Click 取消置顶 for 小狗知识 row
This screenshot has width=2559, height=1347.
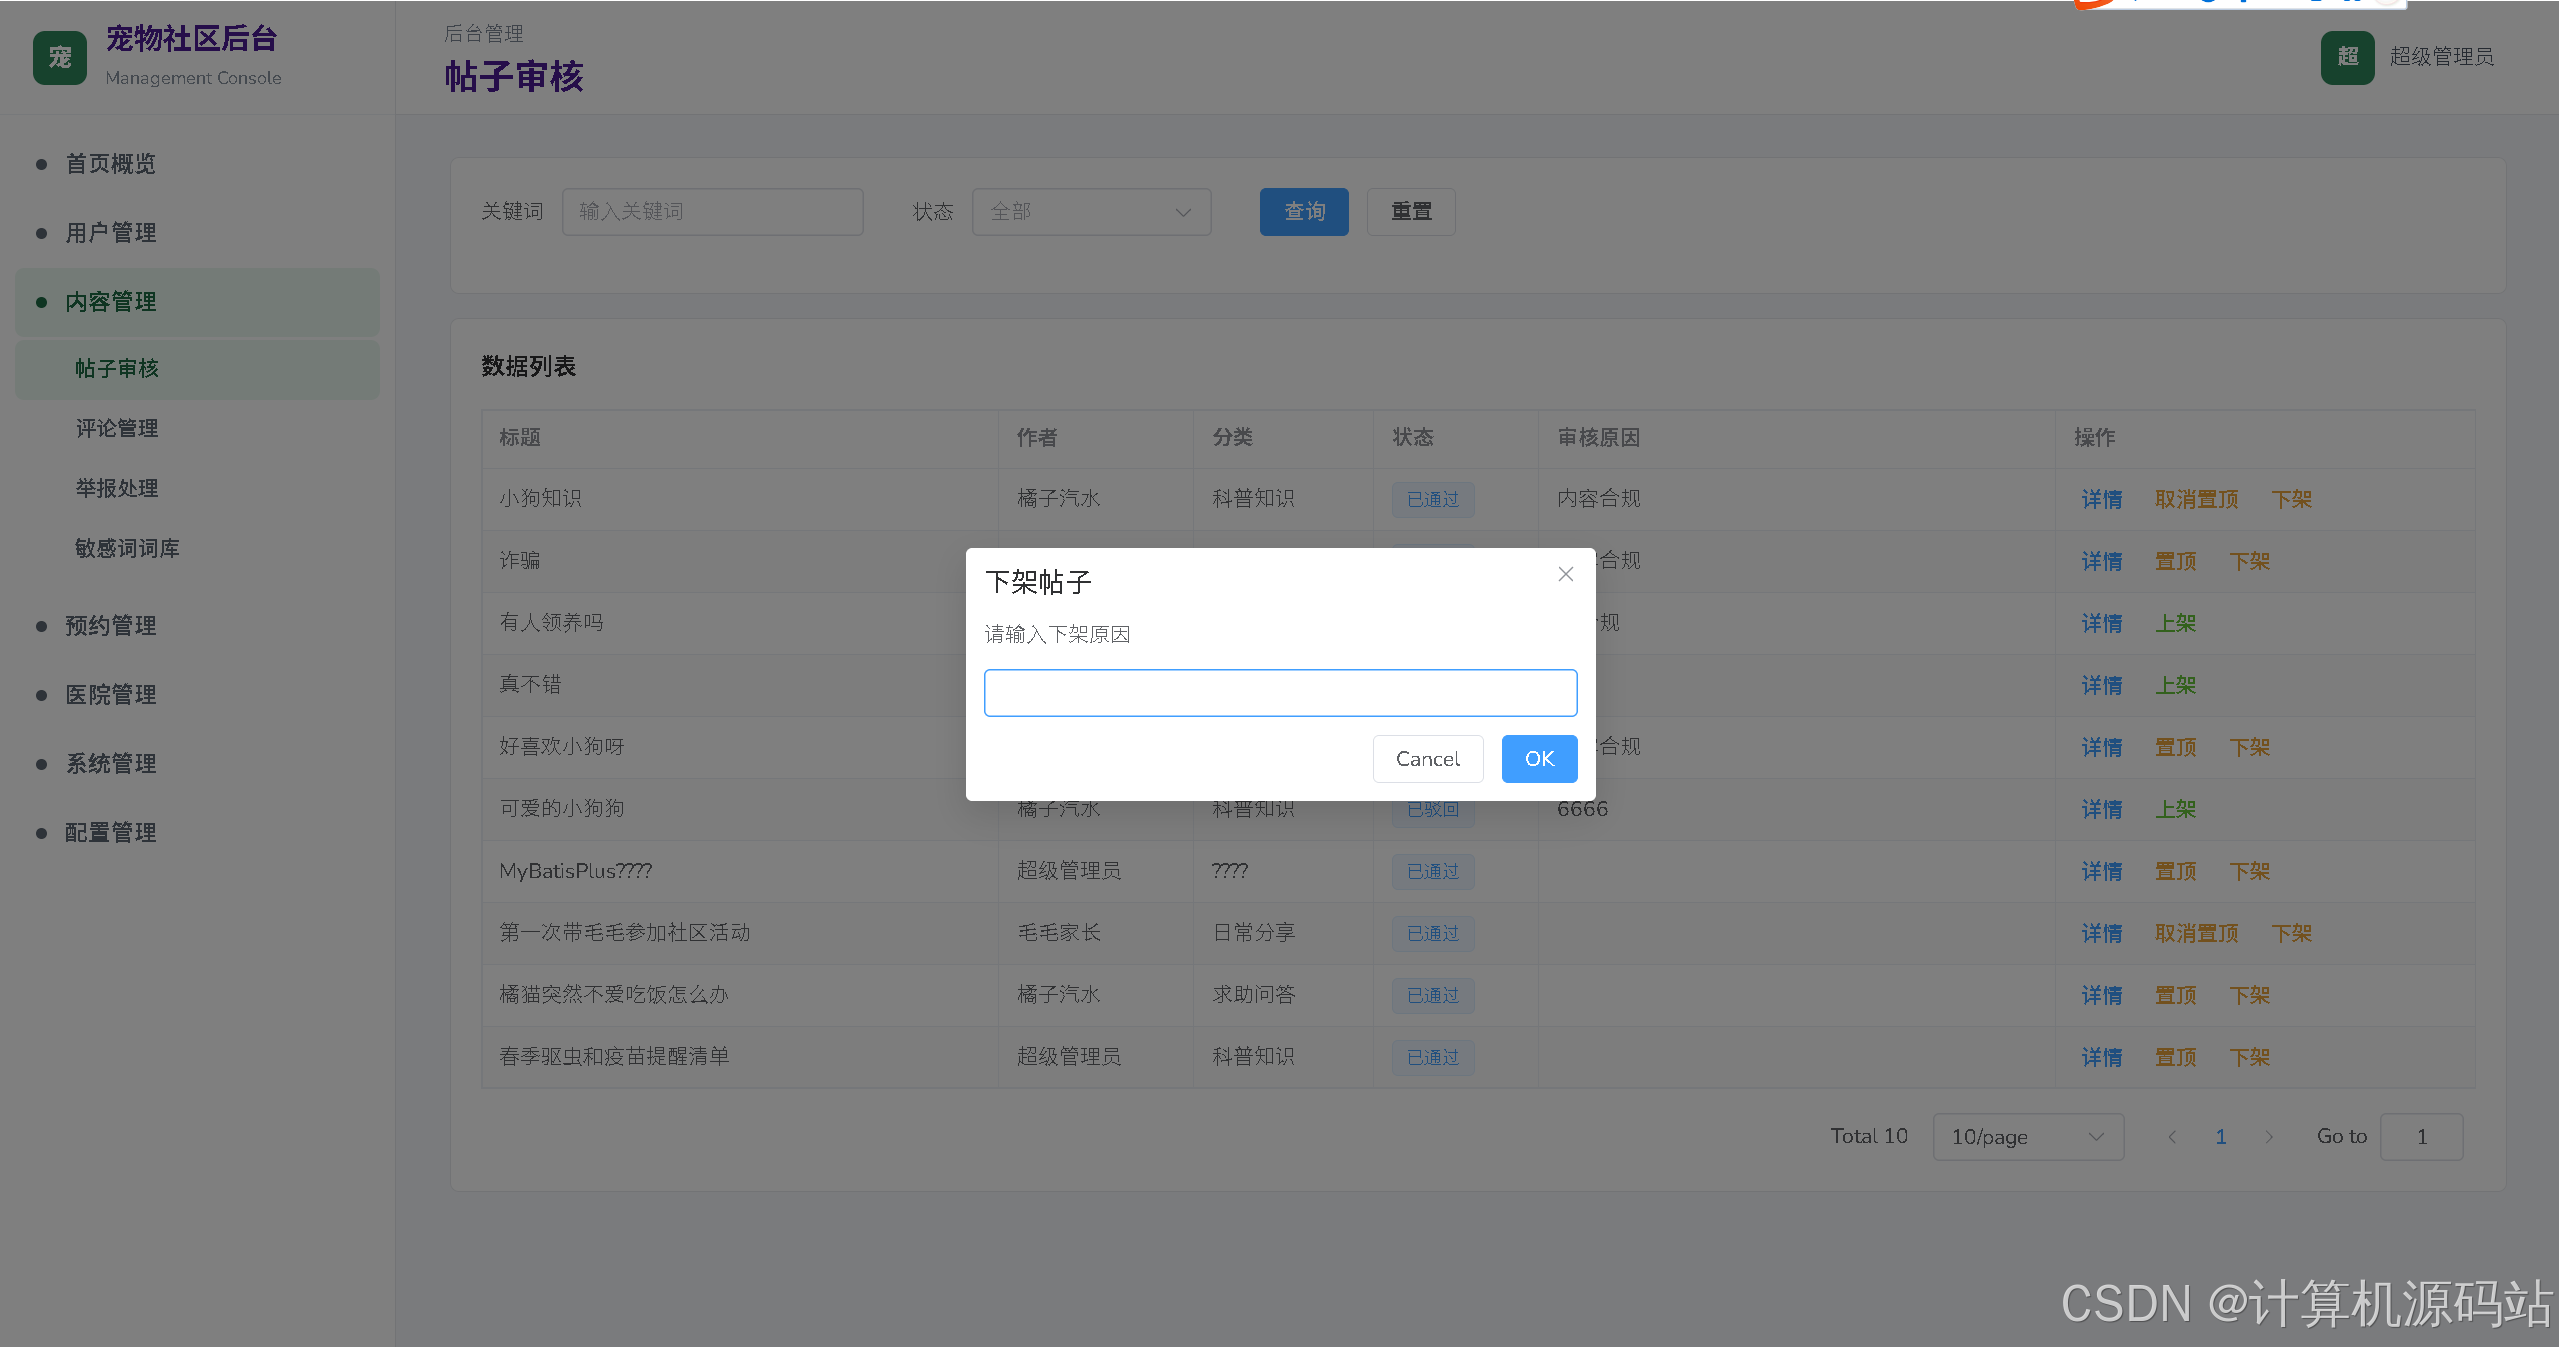click(x=2196, y=499)
